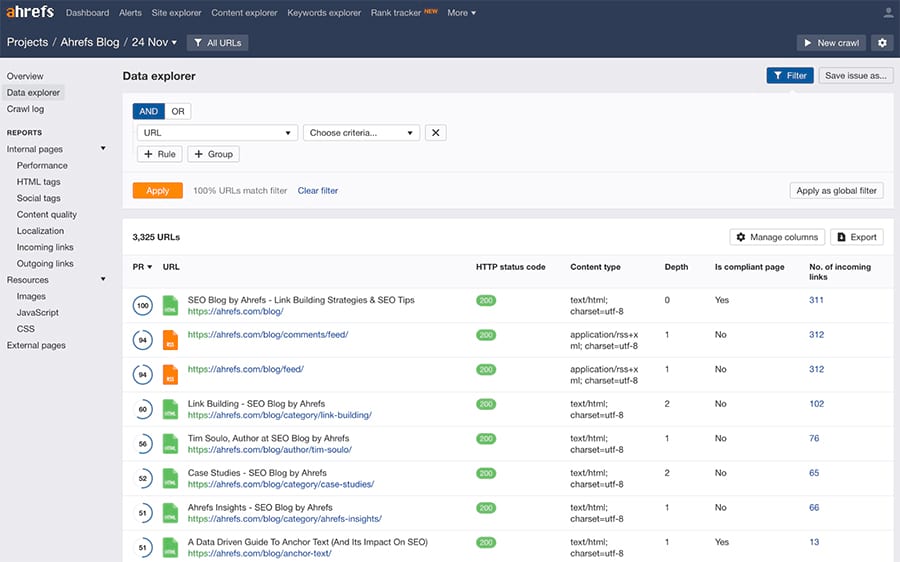The width and height of the screenshot is (900, 562).
Task: Toggle the Filter panel button
Action: coord(789,75)
